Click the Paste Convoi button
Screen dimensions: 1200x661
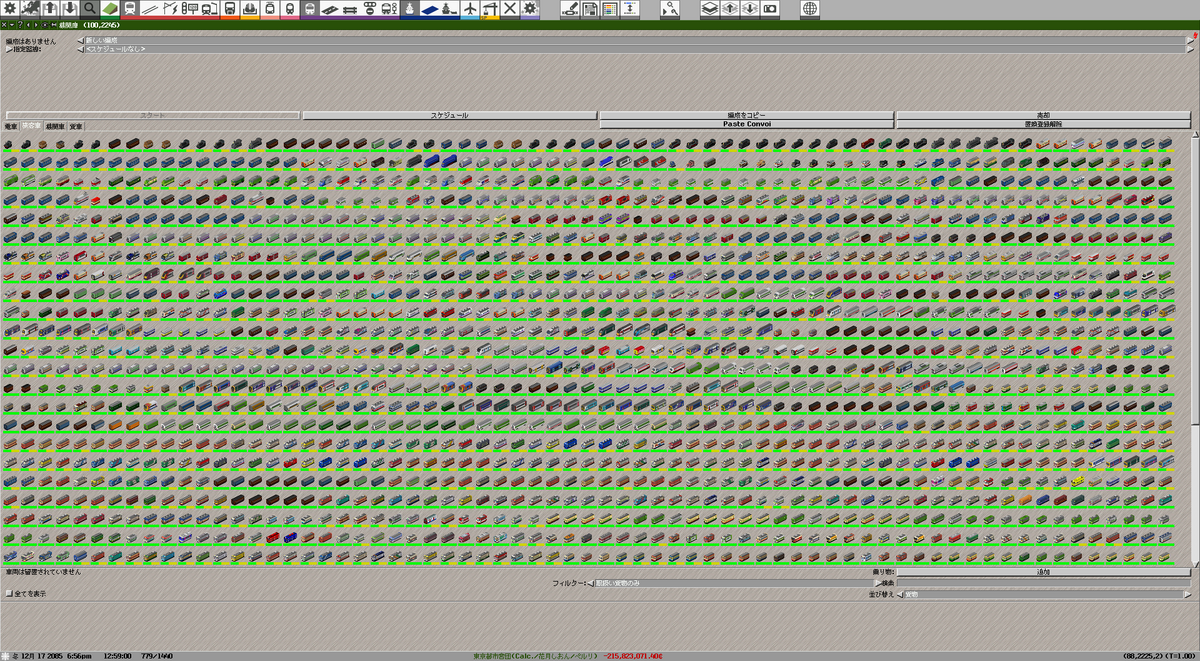click(746, 124)
